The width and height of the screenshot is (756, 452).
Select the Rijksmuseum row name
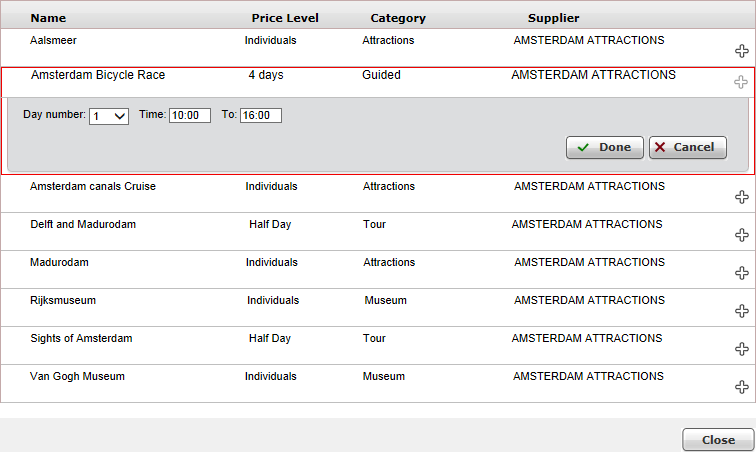tap(63, 300)
